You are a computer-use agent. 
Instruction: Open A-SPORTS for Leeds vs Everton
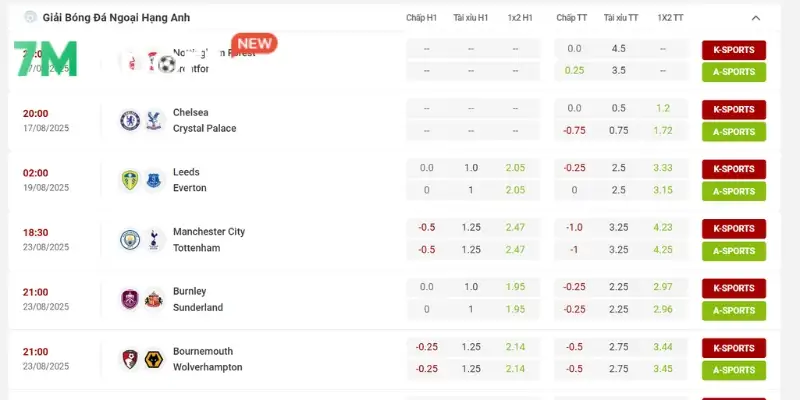(x=733, y=191)
